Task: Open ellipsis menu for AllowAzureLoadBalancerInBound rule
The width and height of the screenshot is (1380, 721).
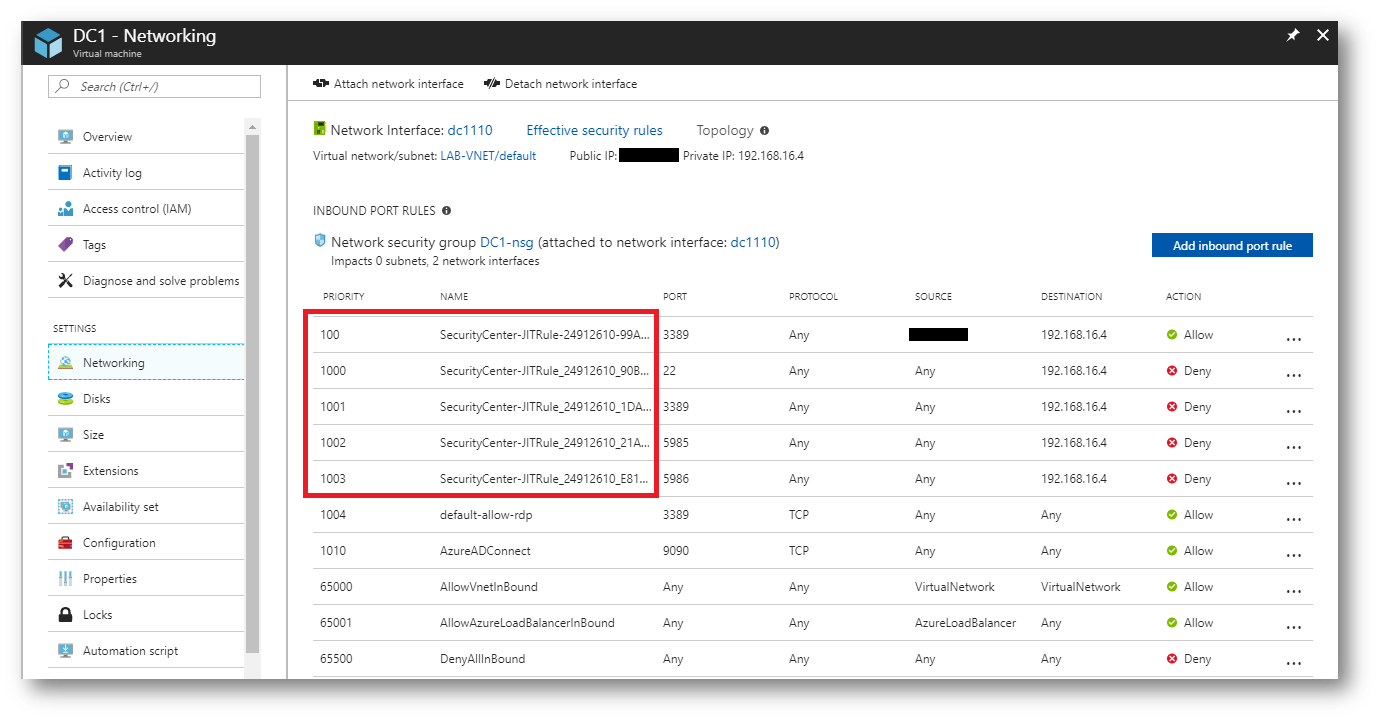Action: tap(1294, 627)
